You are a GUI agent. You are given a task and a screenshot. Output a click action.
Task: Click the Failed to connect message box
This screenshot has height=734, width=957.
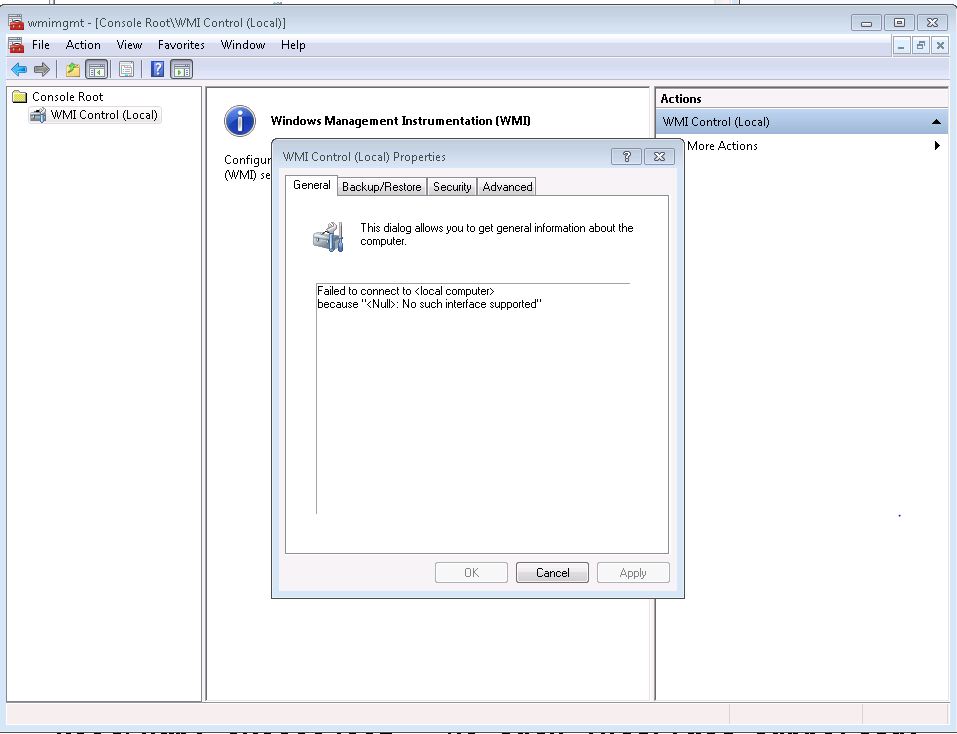473,398
